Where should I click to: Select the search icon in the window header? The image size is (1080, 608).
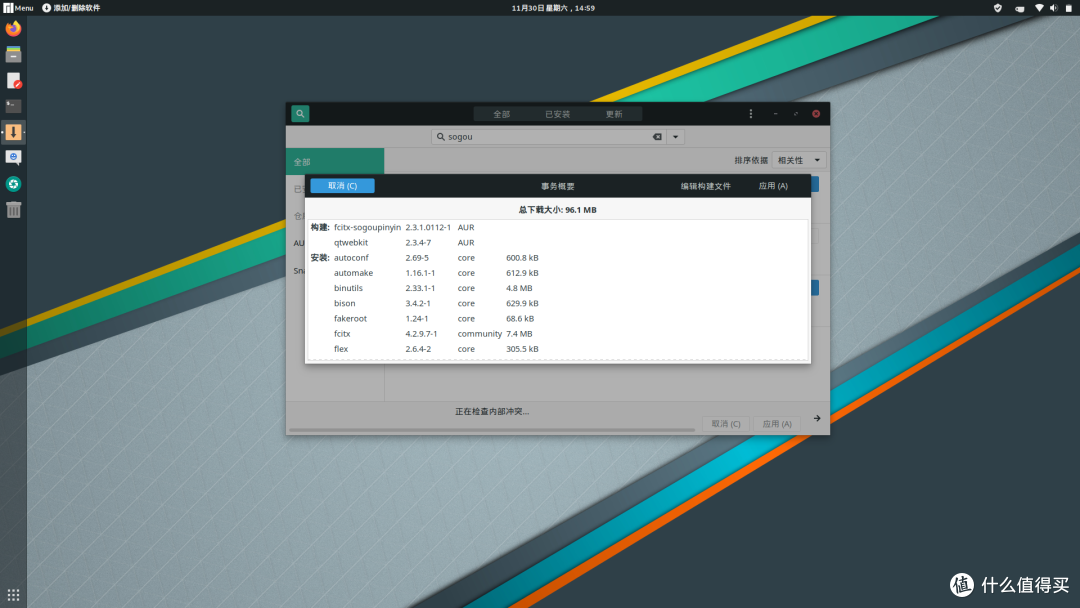pyautogui.click(x=299, y=113)
